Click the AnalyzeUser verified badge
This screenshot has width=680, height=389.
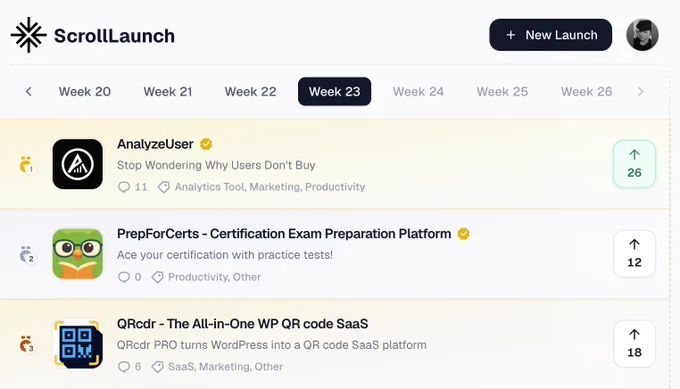(206, 144)
